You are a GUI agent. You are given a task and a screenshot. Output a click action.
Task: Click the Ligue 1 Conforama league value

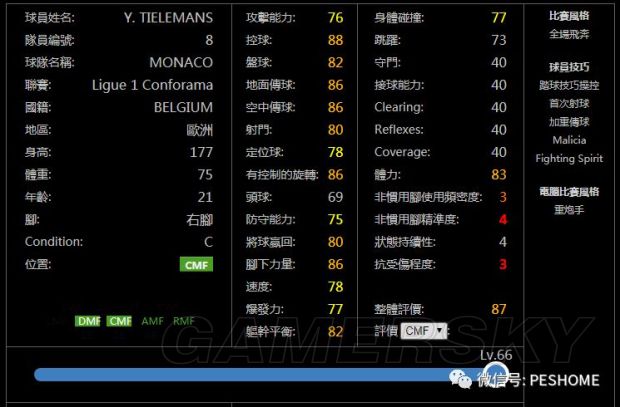click(x=152, y=85)
